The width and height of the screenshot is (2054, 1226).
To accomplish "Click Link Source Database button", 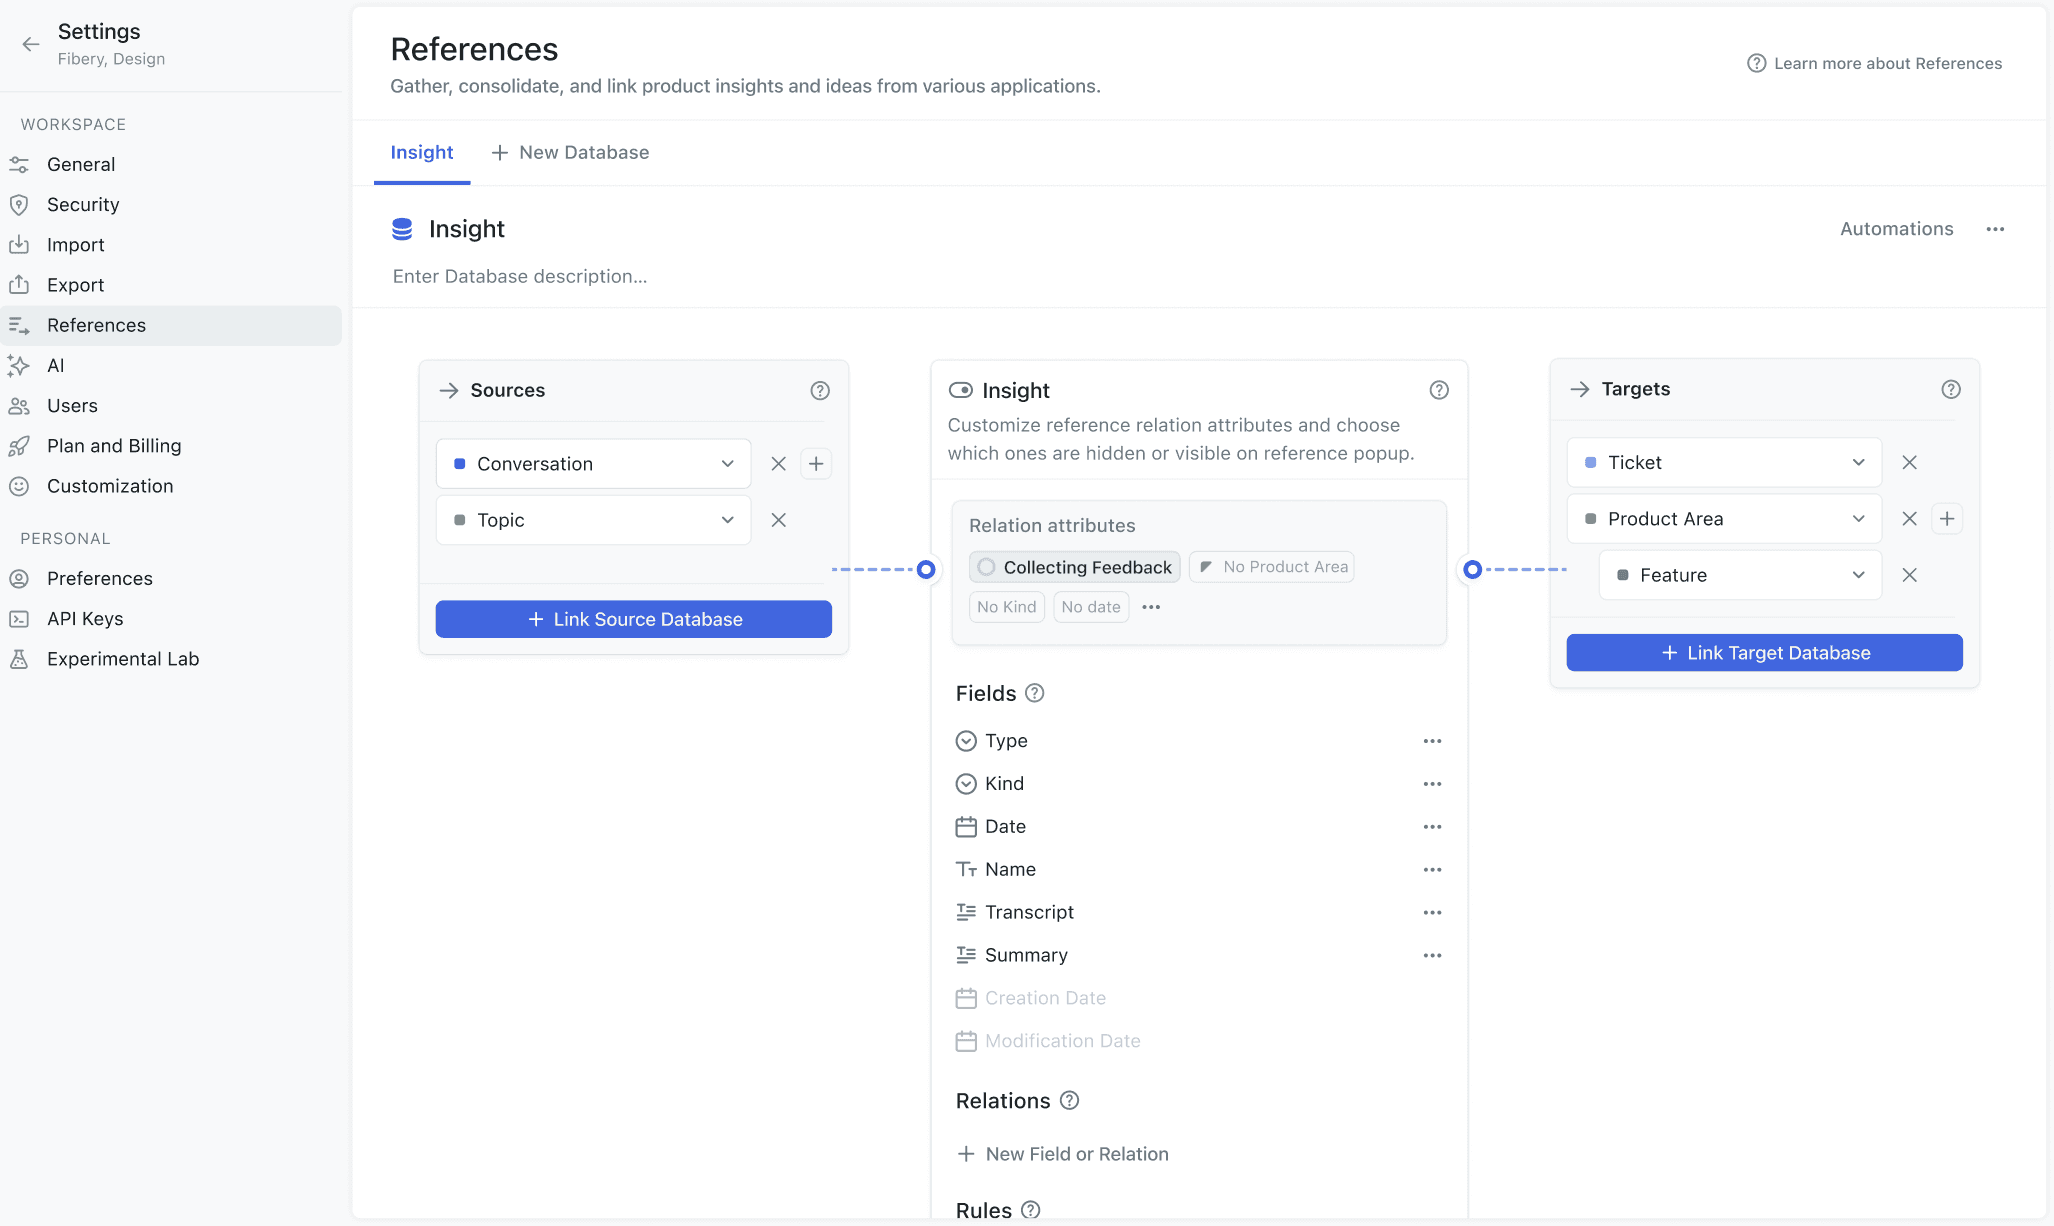I will 633,619.
